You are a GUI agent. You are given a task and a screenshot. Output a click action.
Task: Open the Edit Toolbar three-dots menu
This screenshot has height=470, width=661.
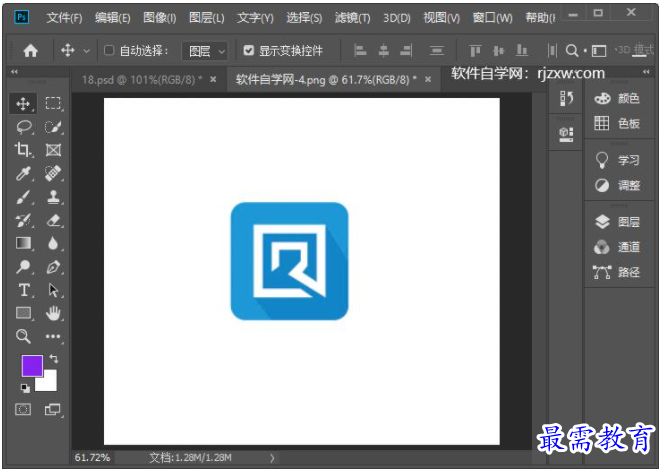(x=53, y=336)
